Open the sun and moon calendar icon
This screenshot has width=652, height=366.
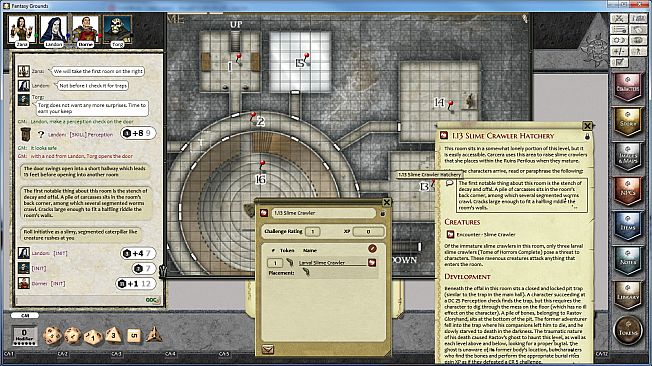pos(619,40)
